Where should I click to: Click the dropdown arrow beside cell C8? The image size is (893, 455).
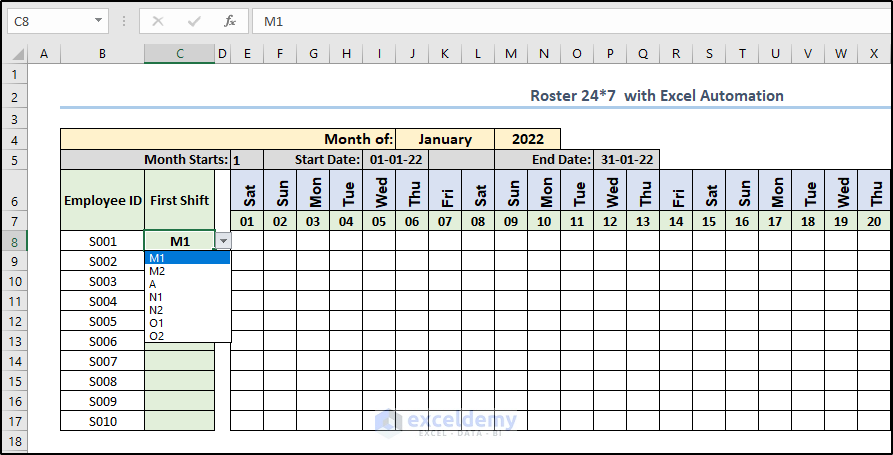(223, 241)
